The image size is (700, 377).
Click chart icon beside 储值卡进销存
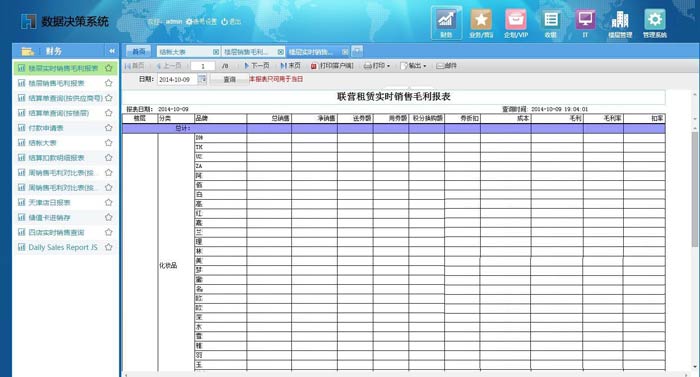coord(21,218)
